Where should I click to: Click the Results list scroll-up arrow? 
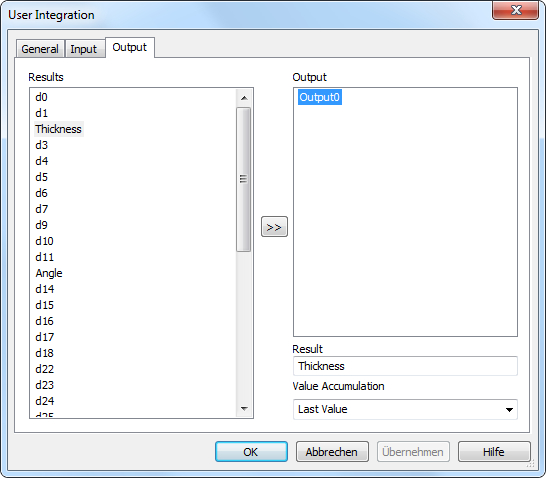(x=244, y=98)
